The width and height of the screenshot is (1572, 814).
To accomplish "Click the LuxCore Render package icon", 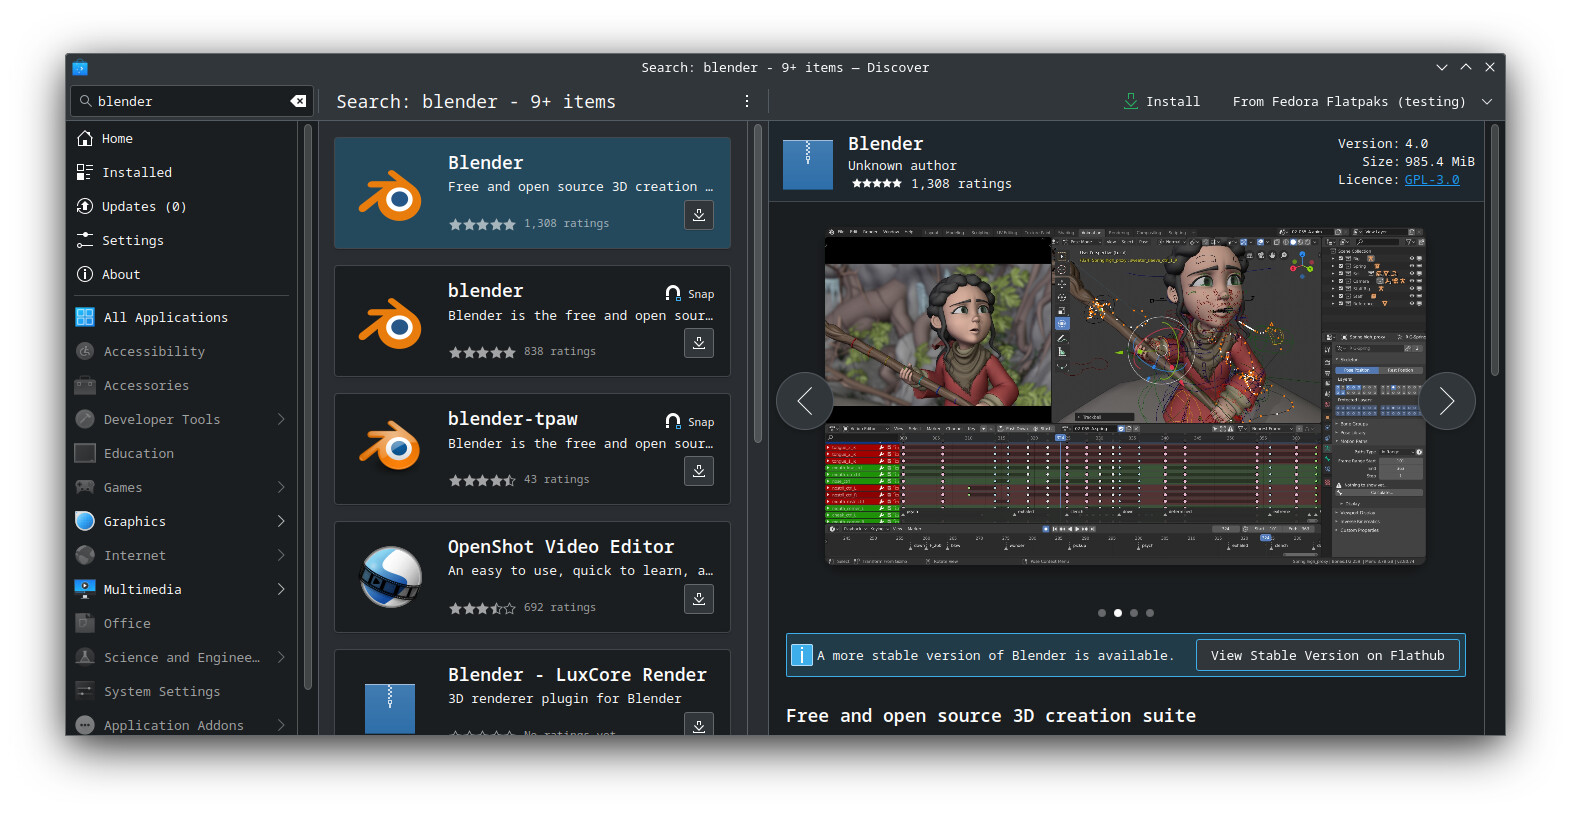I will pyautogui.click(x=390, y=708).
